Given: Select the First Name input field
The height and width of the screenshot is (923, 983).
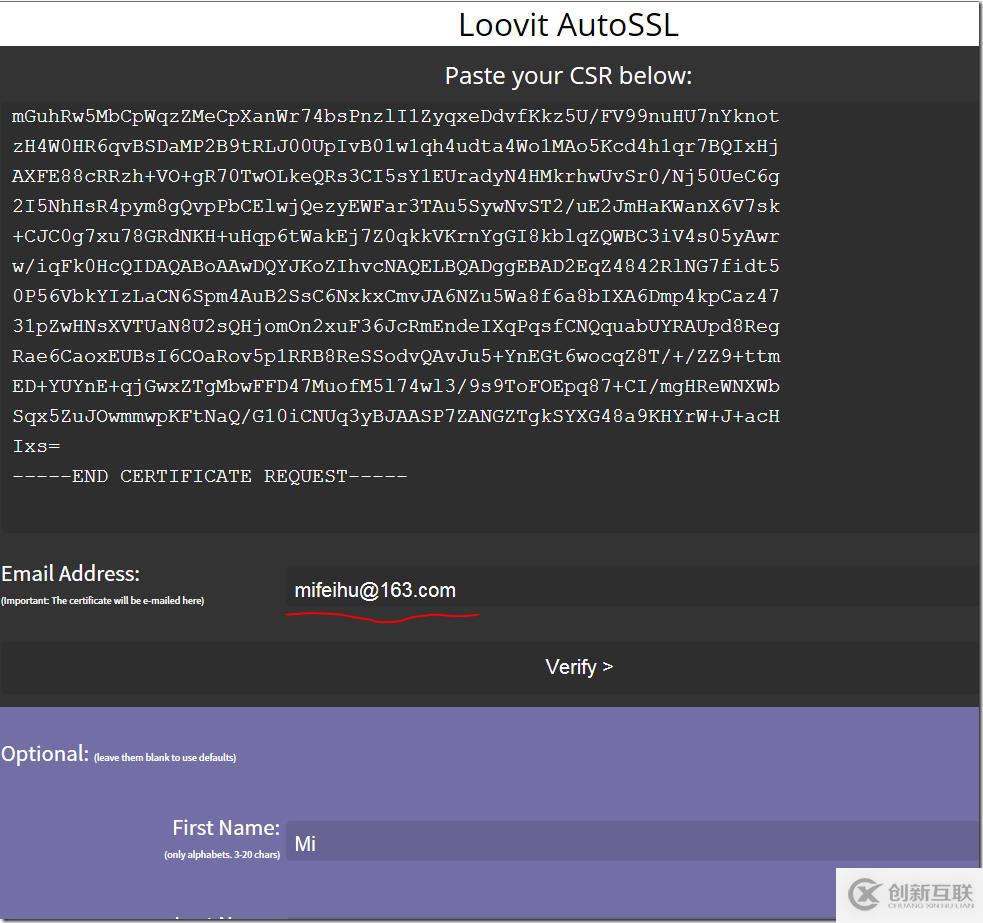Looking at the screenshot, I should pyautogui.click(x=633, y=843).
